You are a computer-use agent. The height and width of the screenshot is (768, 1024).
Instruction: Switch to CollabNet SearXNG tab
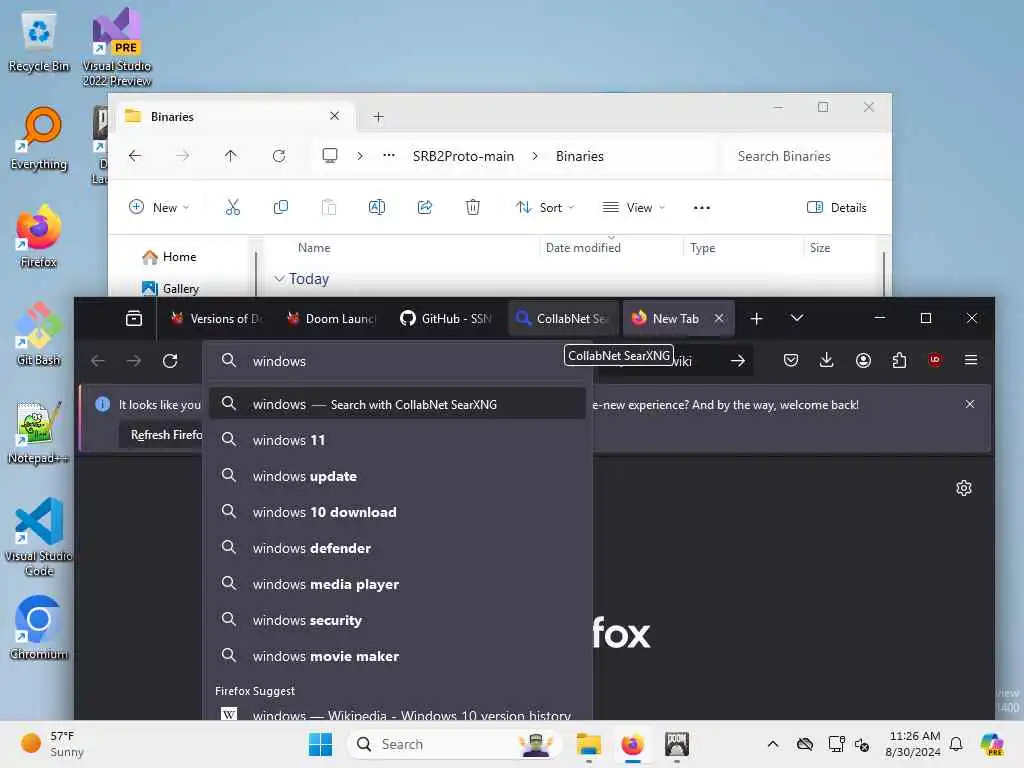point(563,319)
